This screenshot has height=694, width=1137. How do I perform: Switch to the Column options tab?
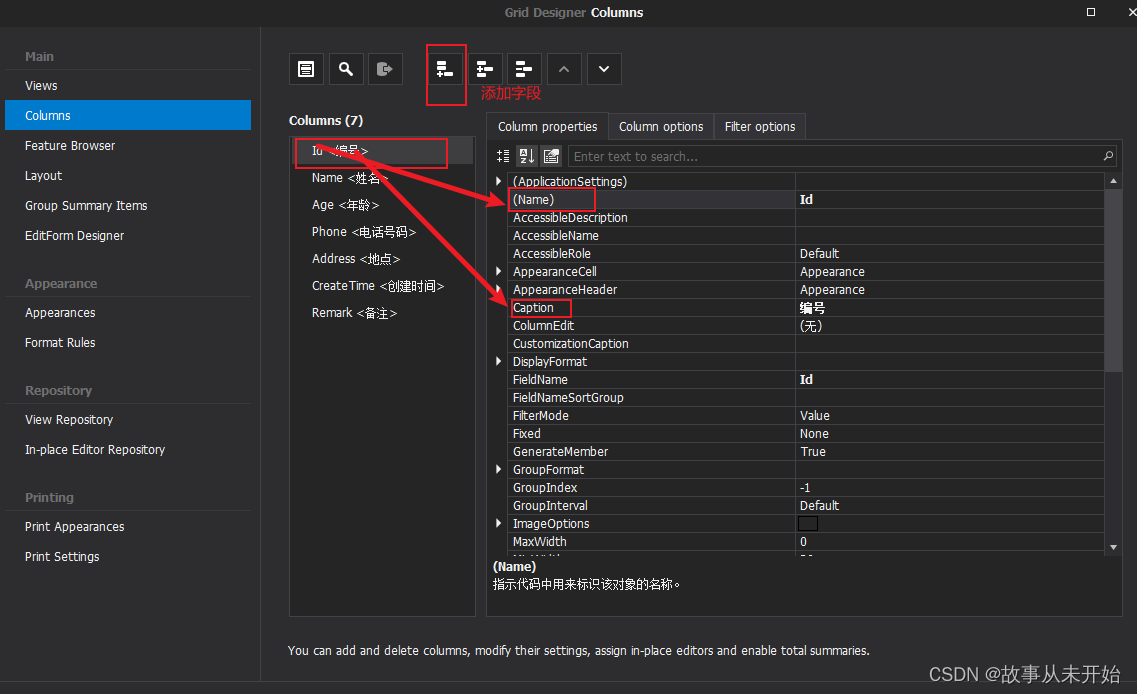tap(660, 126)
